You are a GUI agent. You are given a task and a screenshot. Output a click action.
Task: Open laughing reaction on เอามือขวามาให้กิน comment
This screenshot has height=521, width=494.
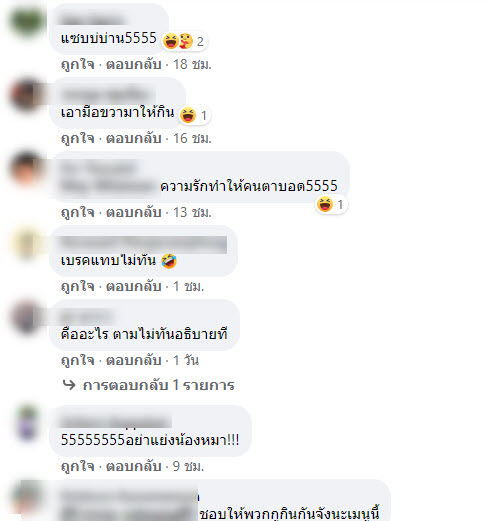(x=188, y=115)
